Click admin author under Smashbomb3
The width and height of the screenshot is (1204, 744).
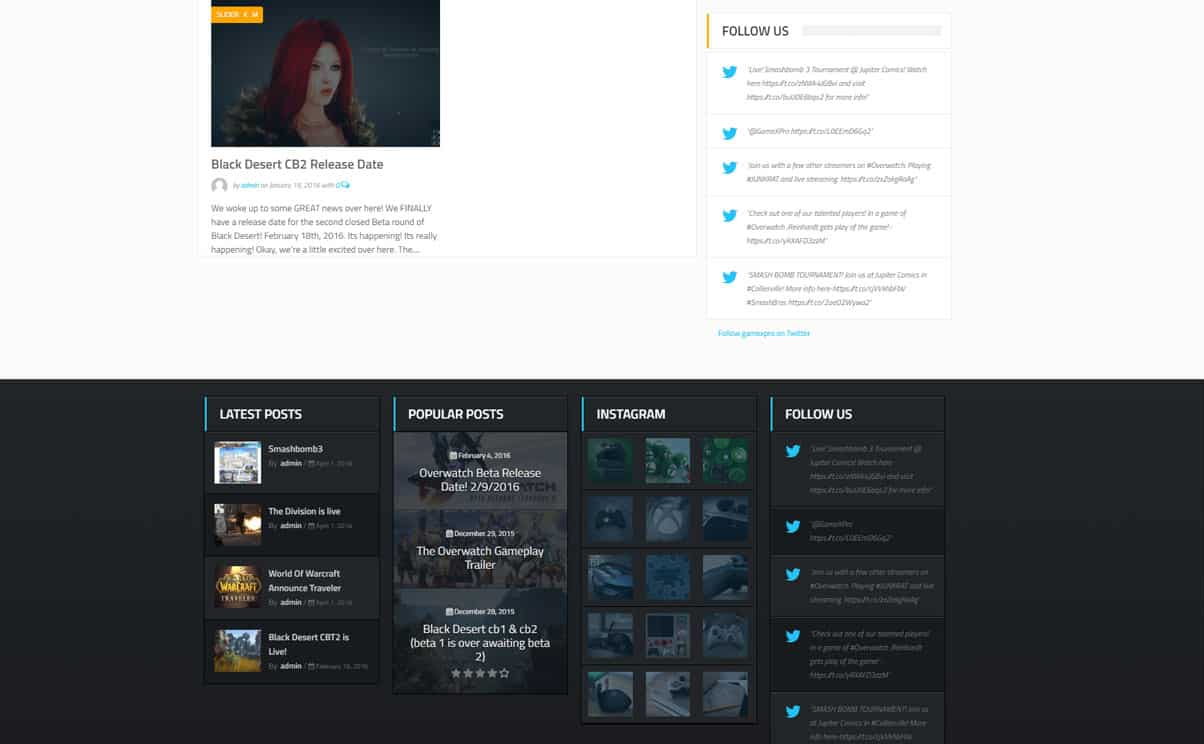[x=291, y=464]
